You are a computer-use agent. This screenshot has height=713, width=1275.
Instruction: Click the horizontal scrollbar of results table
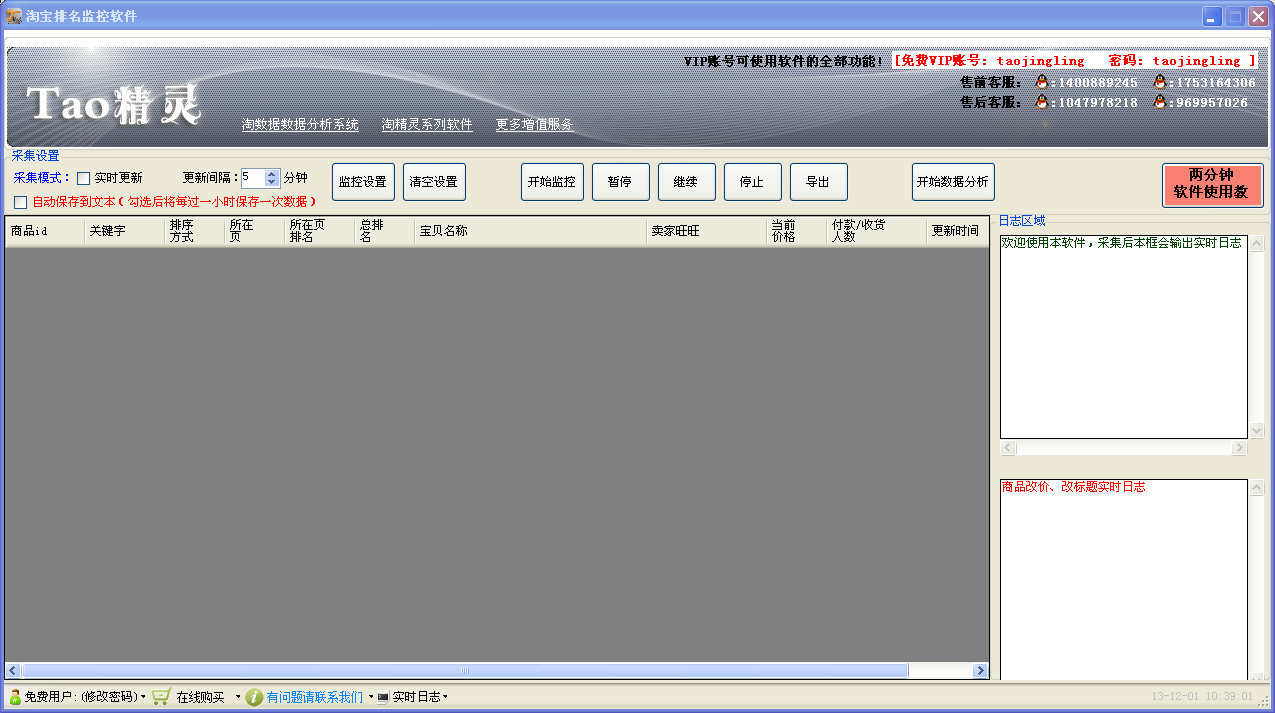496,671
